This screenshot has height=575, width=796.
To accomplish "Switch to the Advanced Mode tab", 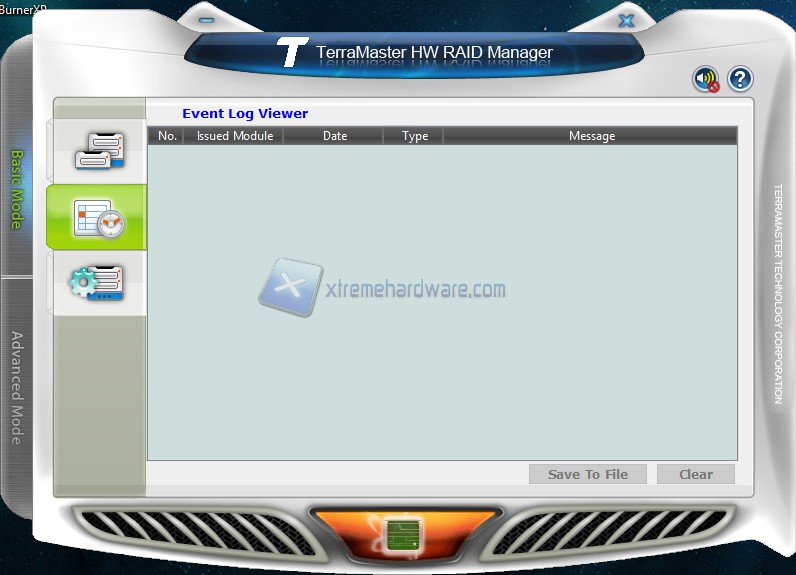I will point(17,387).
